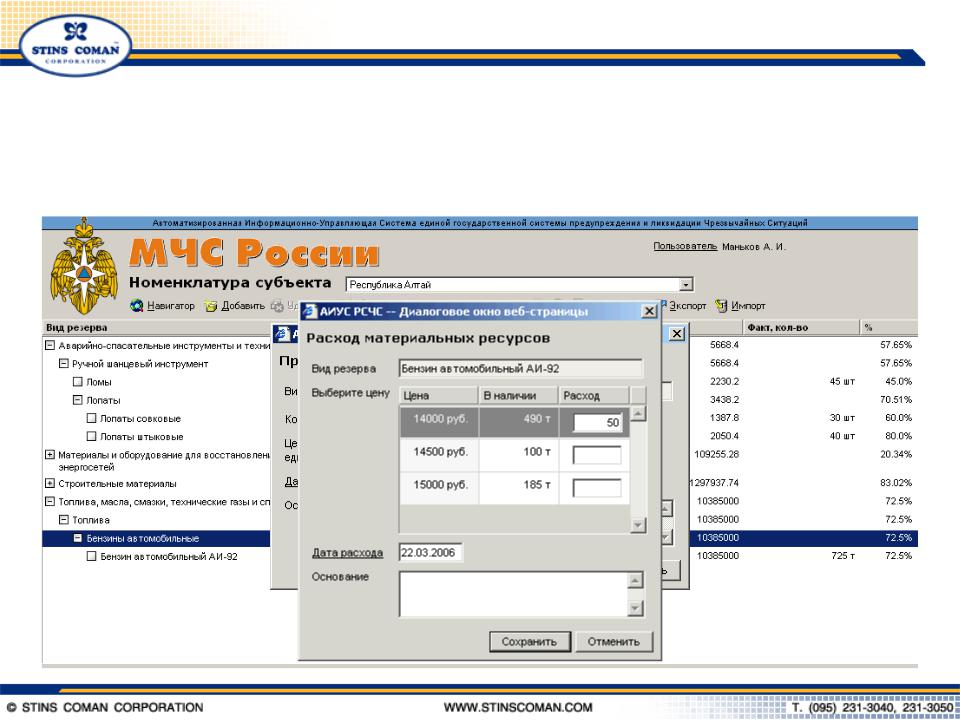Collapse the Топлива tree node
The width and height of the screenshot is (960, 720).
click(x=64, y=520)
